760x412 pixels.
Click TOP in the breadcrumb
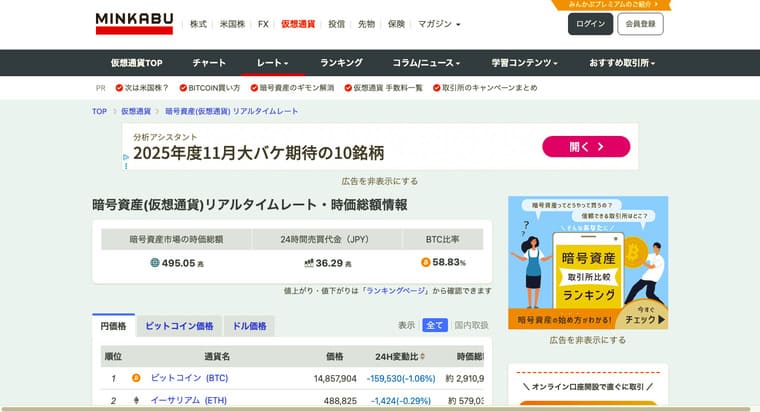[x=99, y=111]
